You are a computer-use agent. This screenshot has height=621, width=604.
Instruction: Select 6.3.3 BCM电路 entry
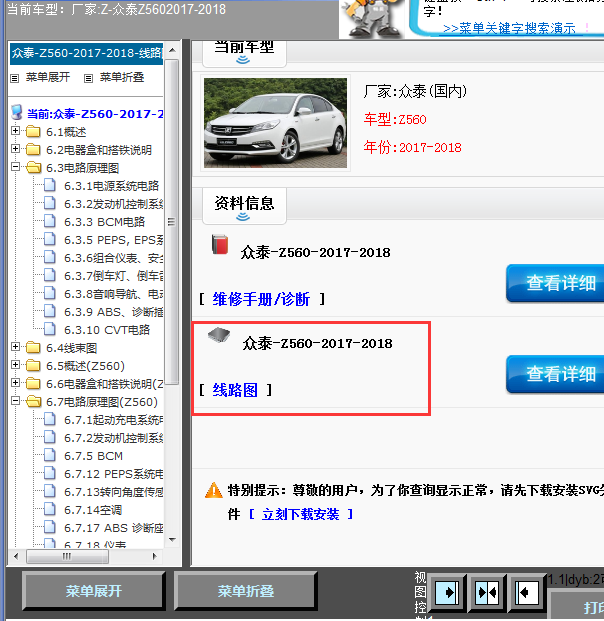coord(105,222)
